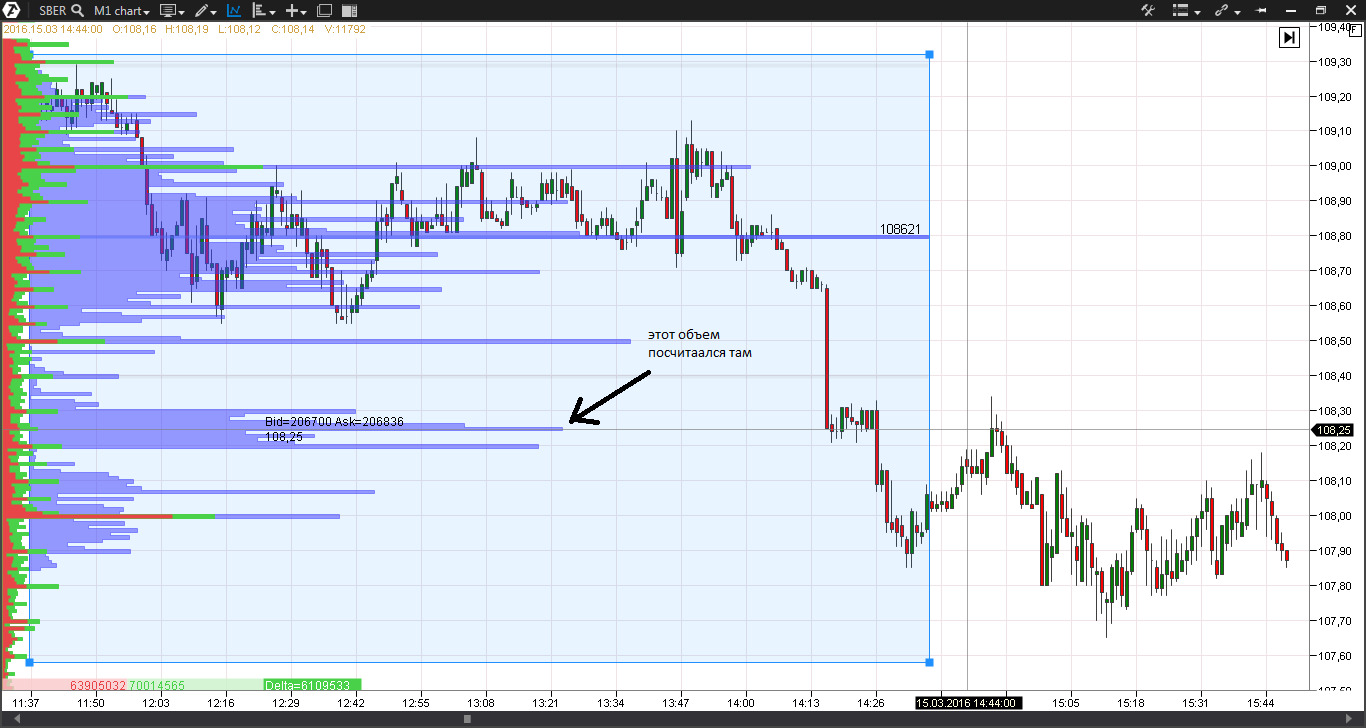The width and height of the screenshot is (1366, 728).
Task: Close the chart window
Action: [x=1349, y=10]
